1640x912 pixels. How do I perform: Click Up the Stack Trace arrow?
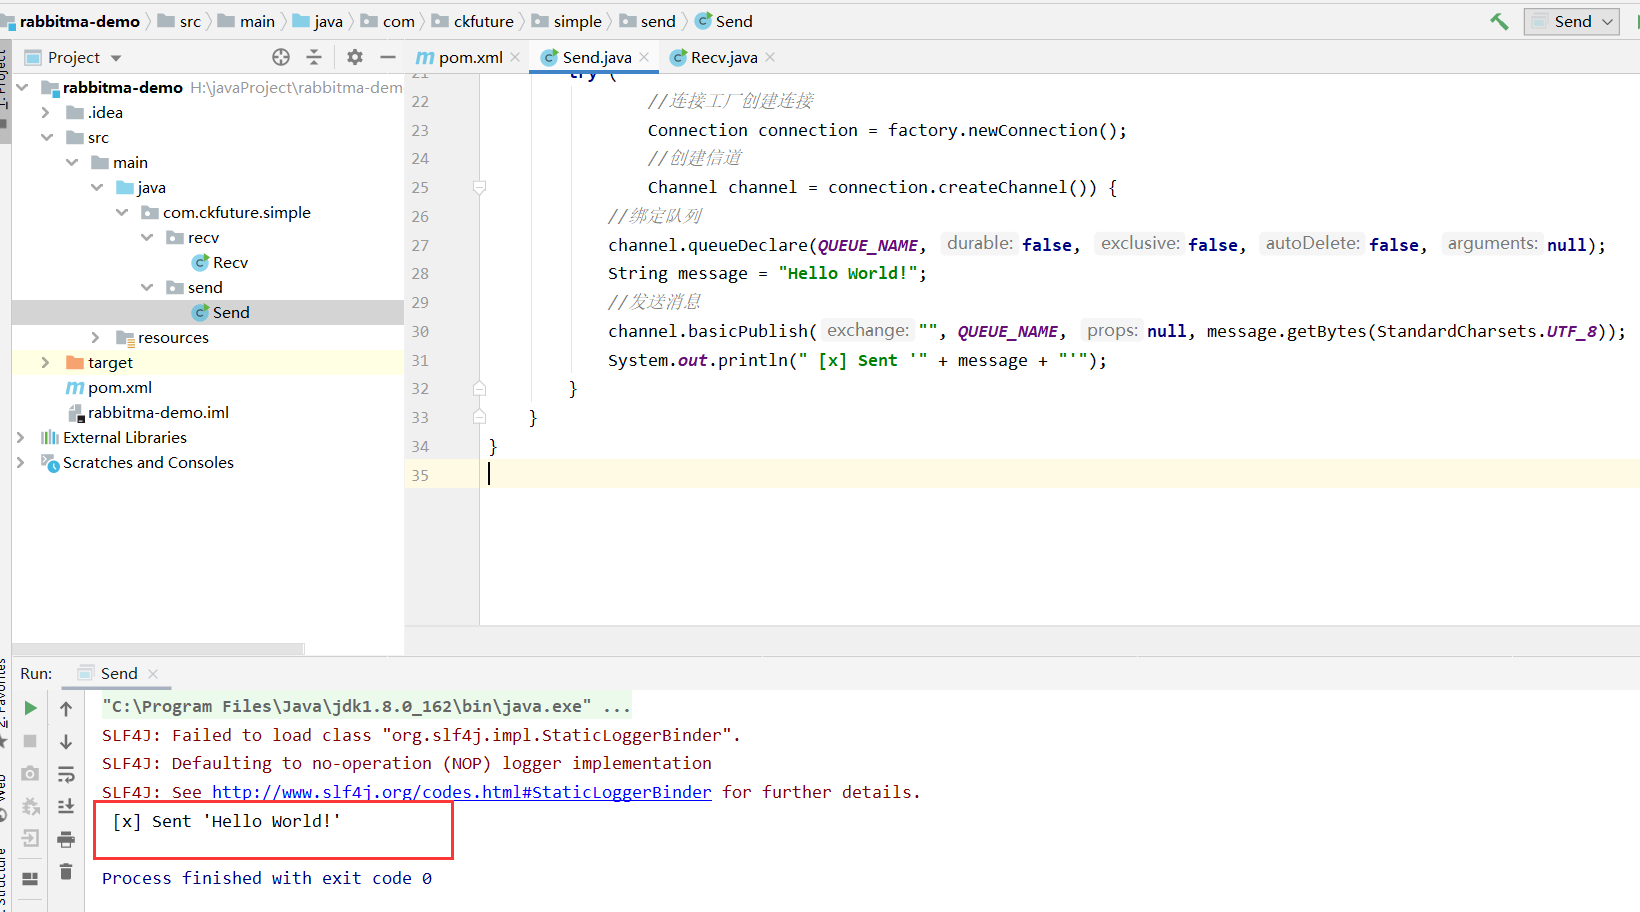(66, 708)
